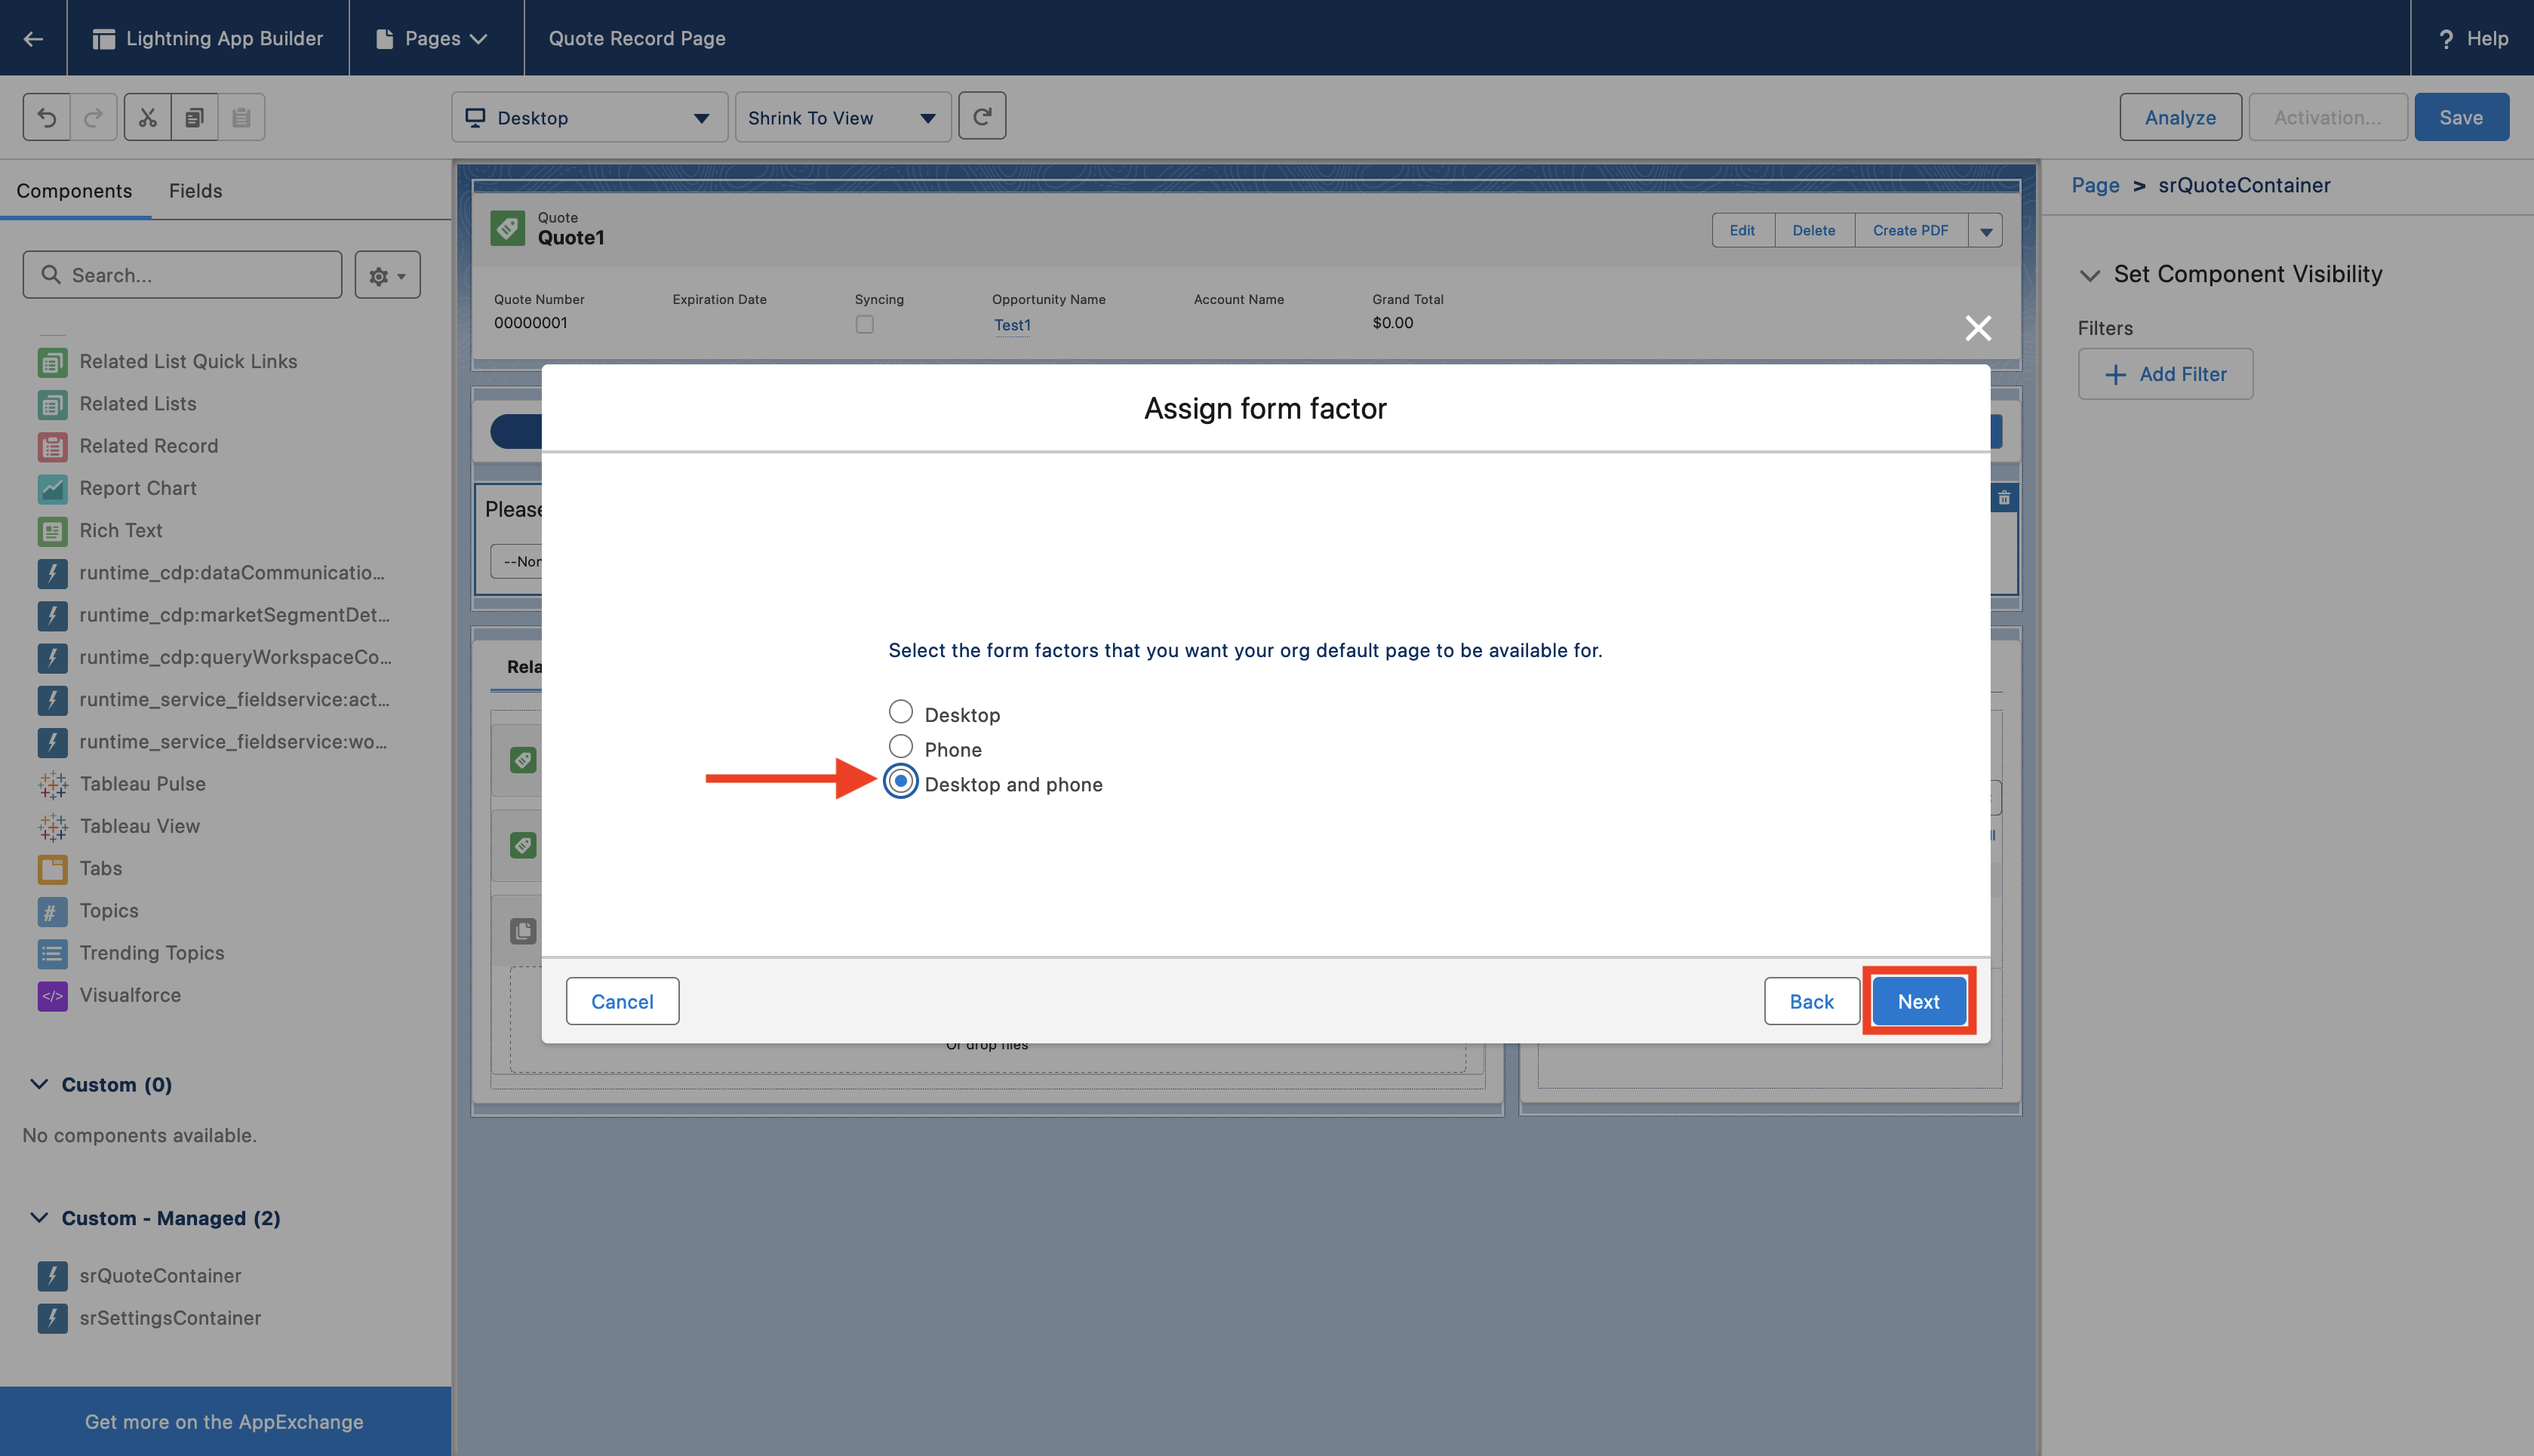Click the cut scissors icon
2534x1456 pixels.
click(x=148, y=117)
